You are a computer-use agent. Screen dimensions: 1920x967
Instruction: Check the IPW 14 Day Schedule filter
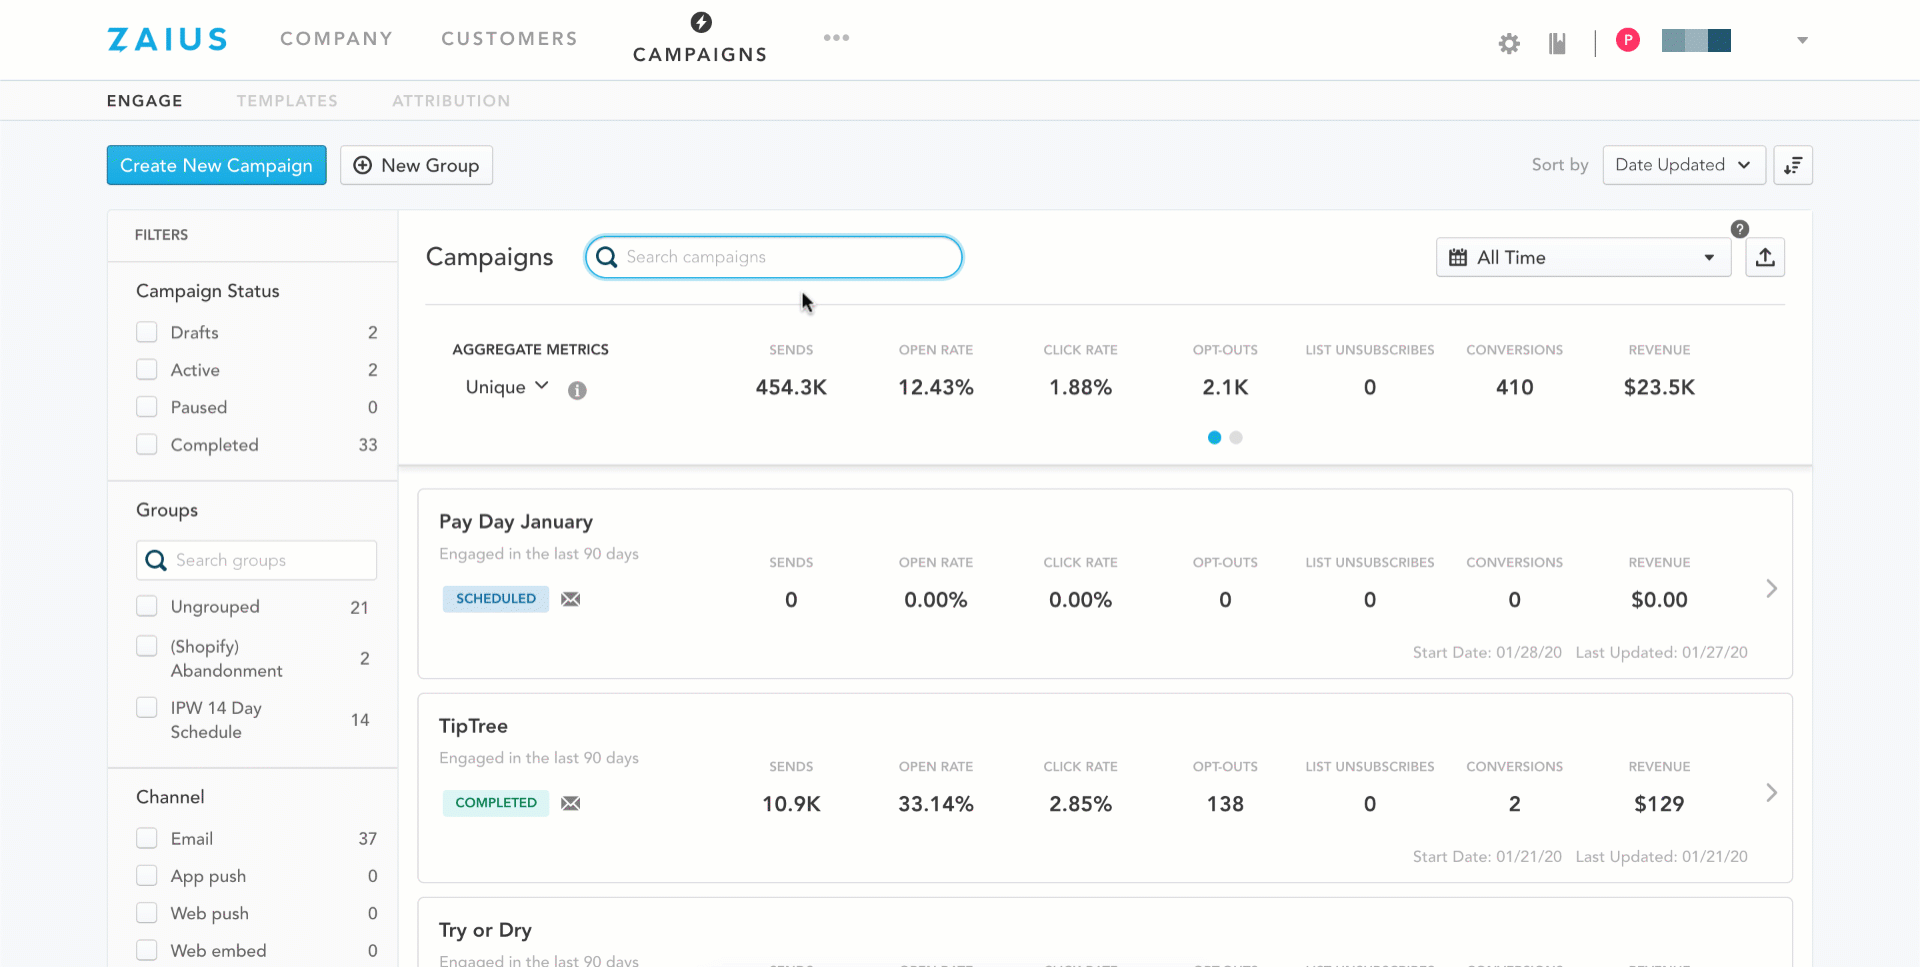(x=147, y=707)
